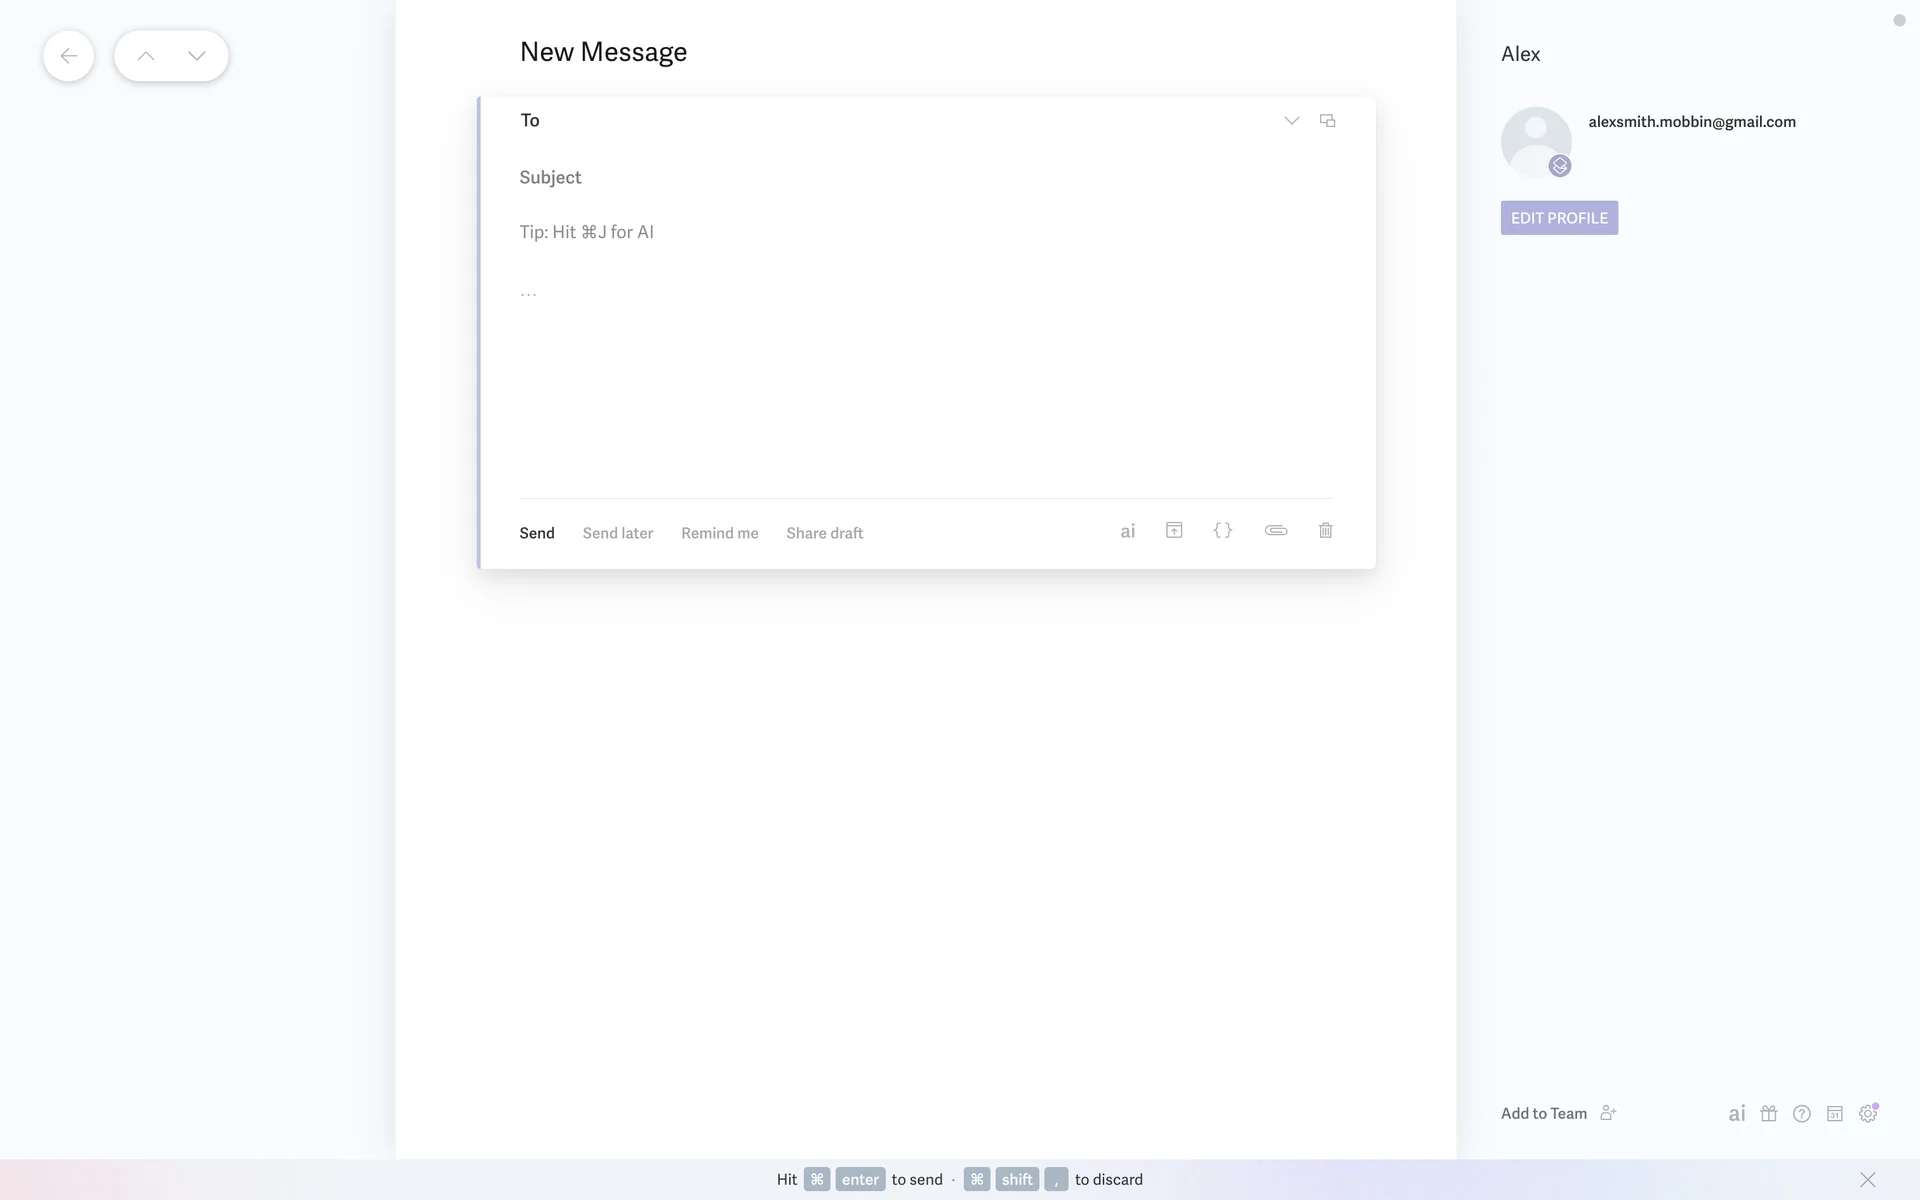Pop out the compose window icon
Viewport: 1920px width, 1200px height.
[x=1327, y=121]
